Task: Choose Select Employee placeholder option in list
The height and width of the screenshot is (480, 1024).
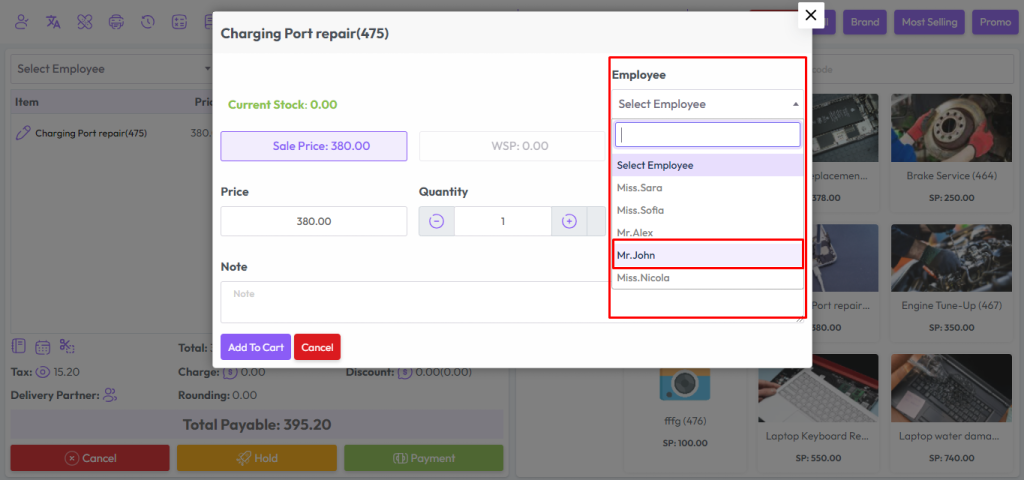Action: [x=708, y=165]
